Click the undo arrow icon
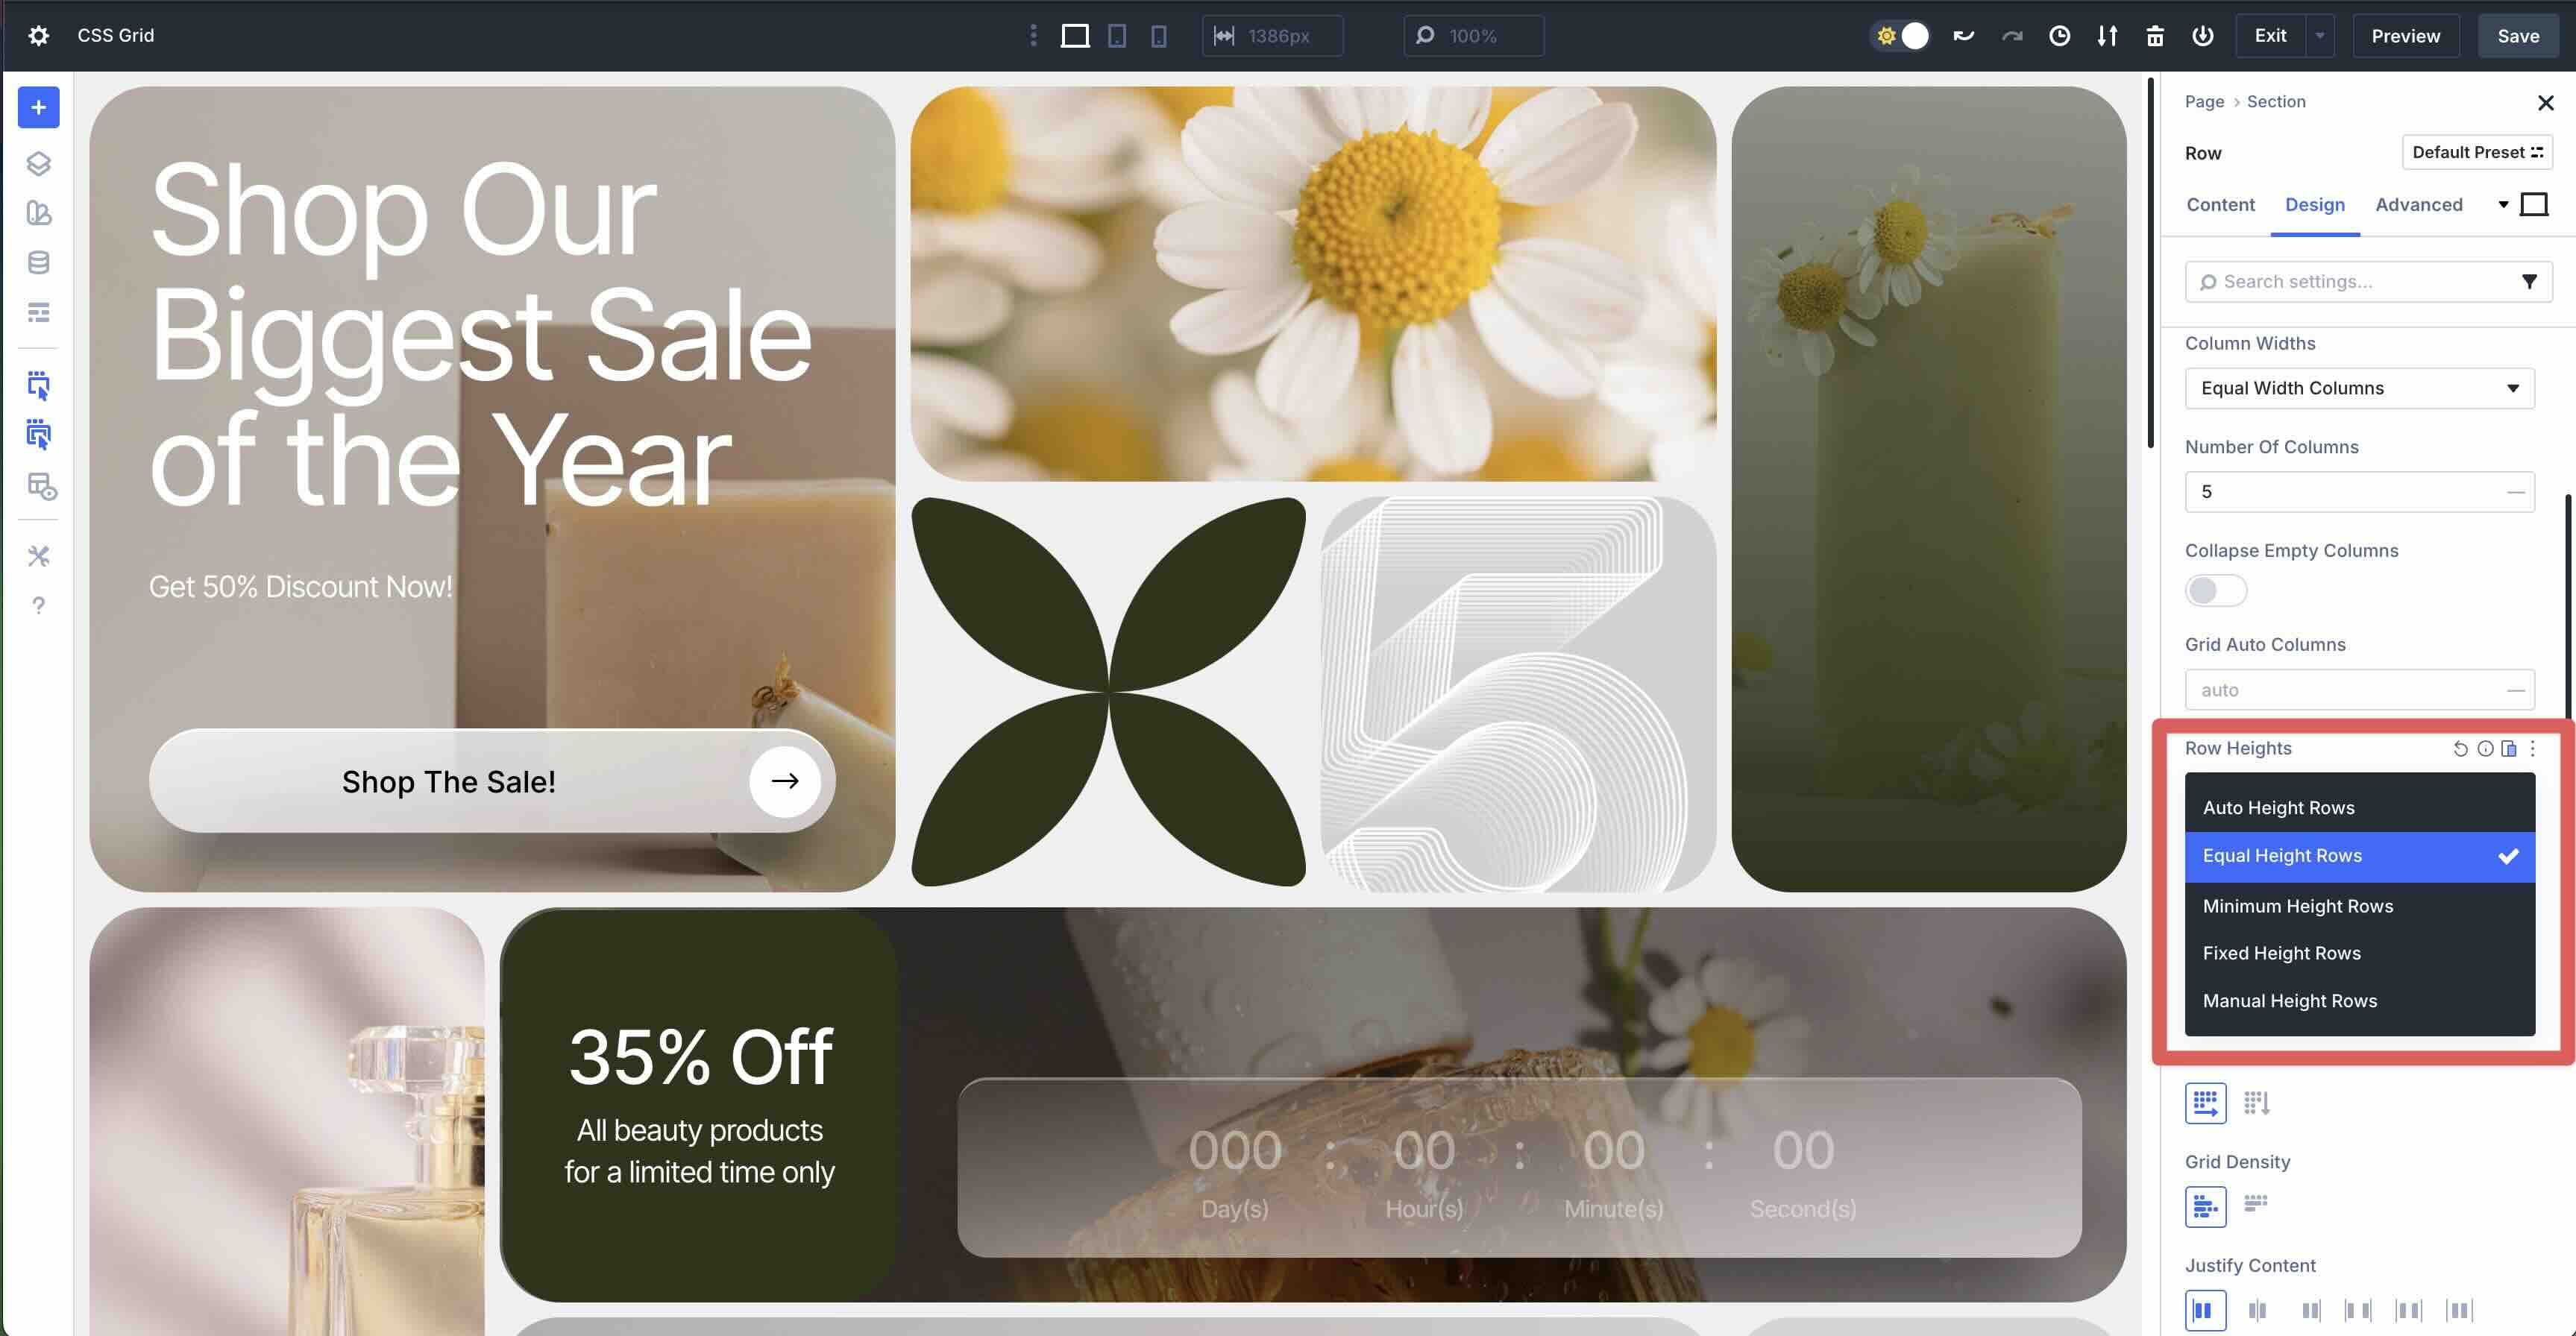 coord(1964,36)
